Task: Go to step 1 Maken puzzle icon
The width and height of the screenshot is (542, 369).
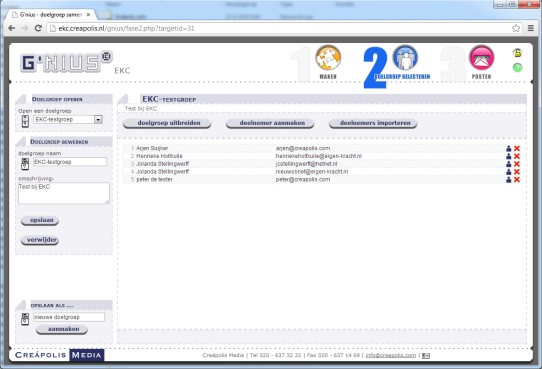Action: click(328, 58)
